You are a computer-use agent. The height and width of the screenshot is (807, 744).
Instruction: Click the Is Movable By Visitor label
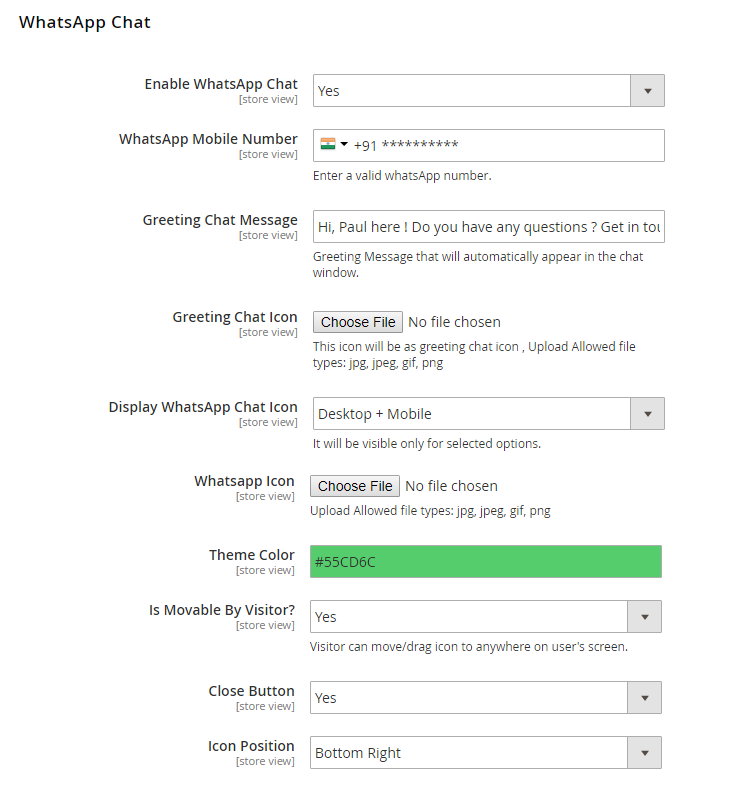point(222,610)
